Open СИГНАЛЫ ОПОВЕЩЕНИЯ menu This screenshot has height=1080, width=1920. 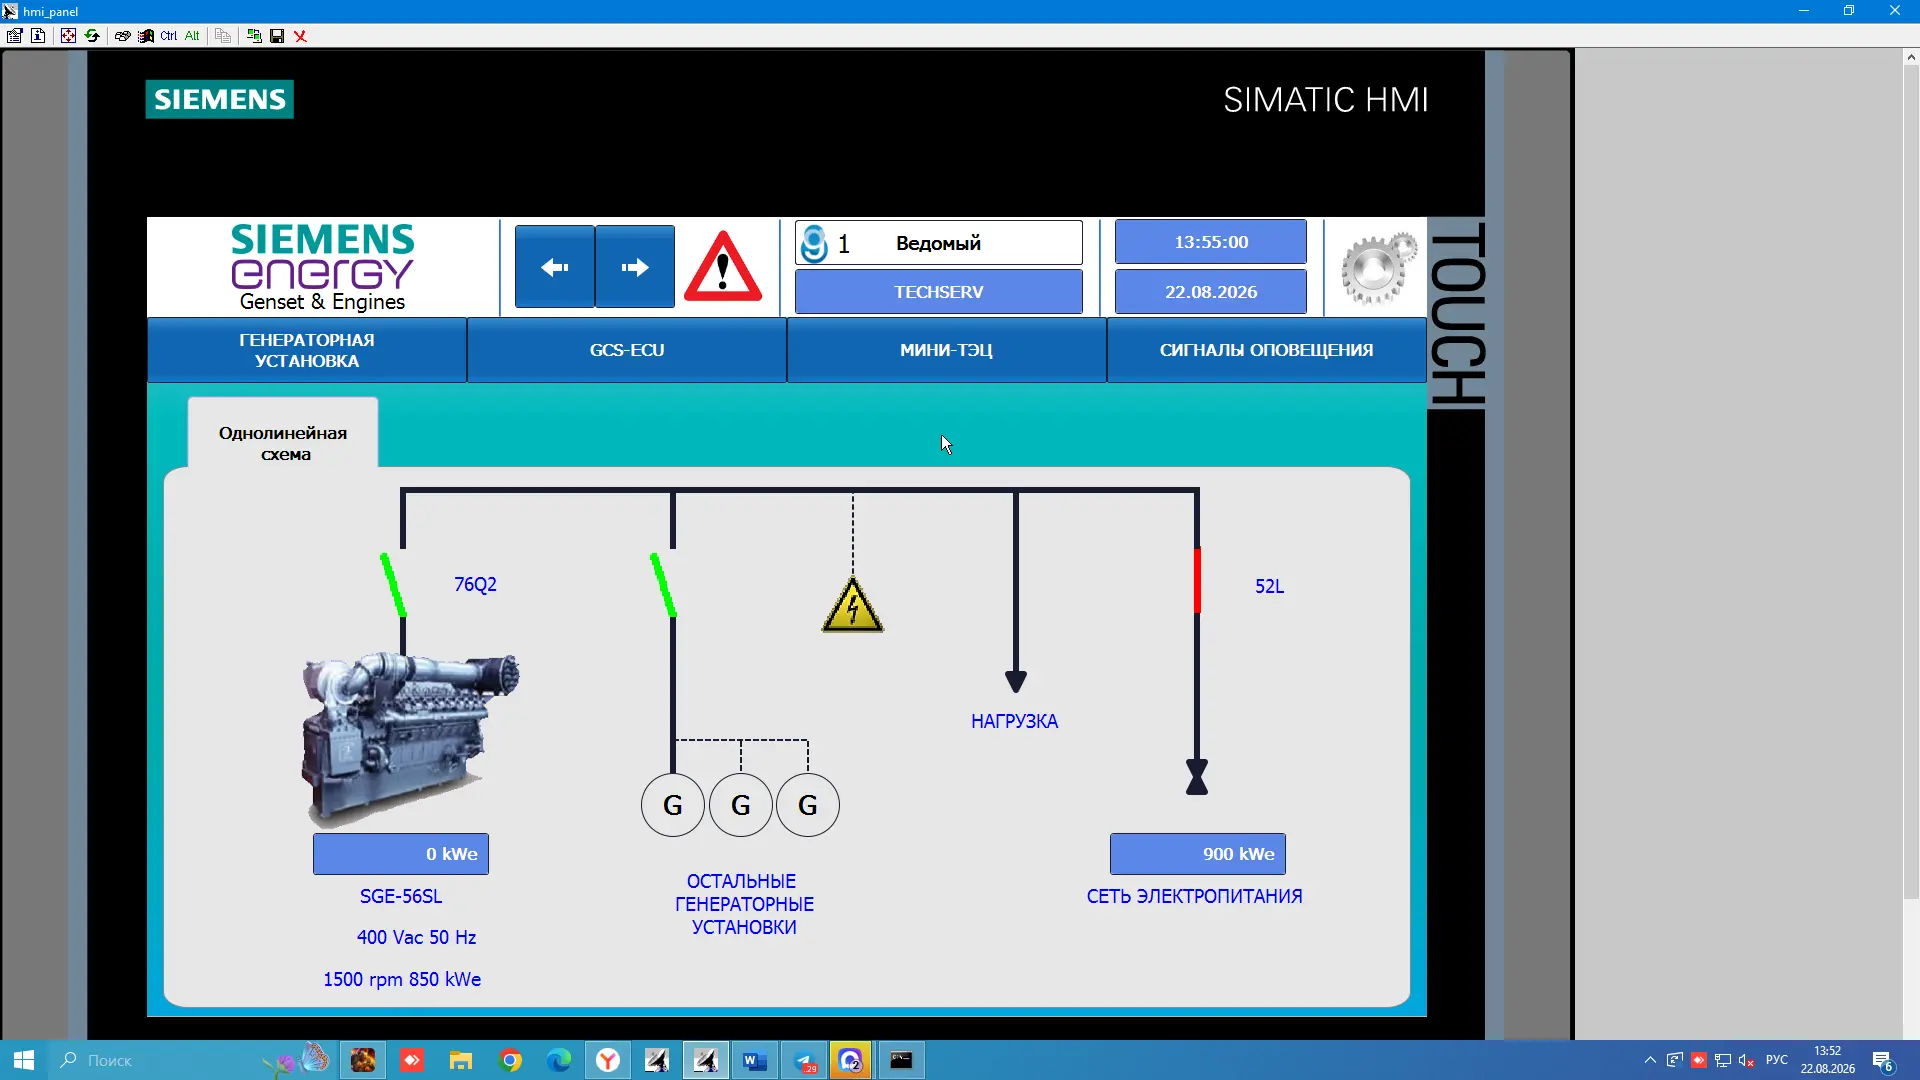pos(1266,350)
